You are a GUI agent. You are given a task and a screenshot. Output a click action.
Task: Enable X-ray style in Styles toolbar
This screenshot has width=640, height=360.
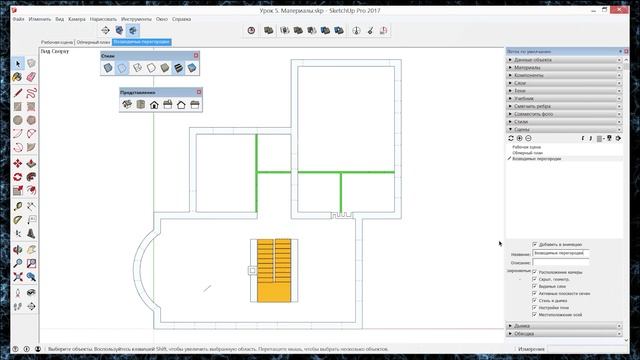108,68
